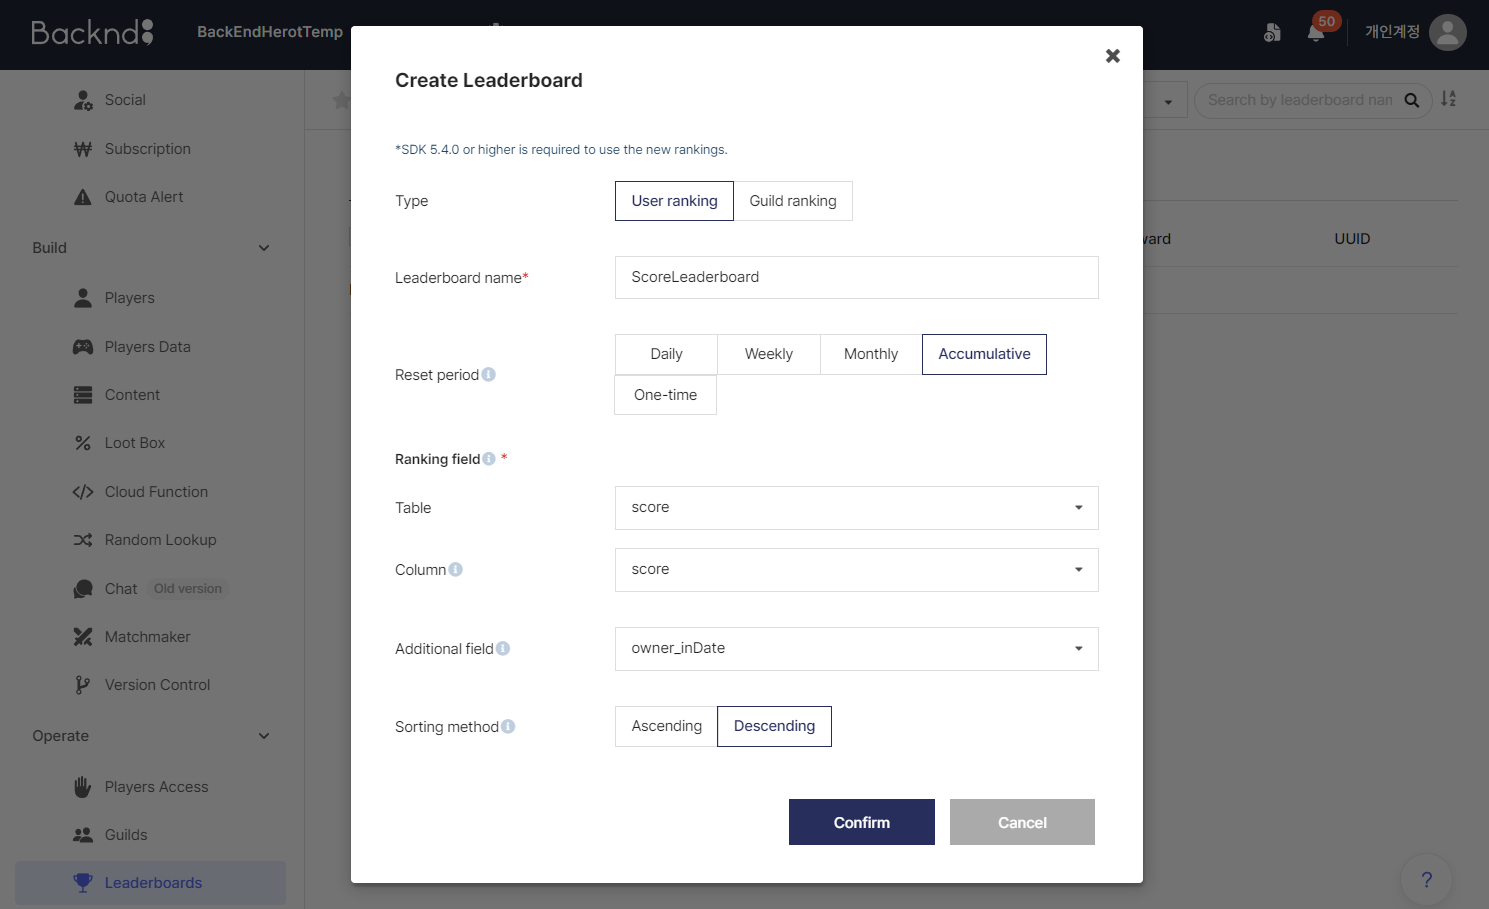Collapse the Operate section chevron

tap(264, 736)
